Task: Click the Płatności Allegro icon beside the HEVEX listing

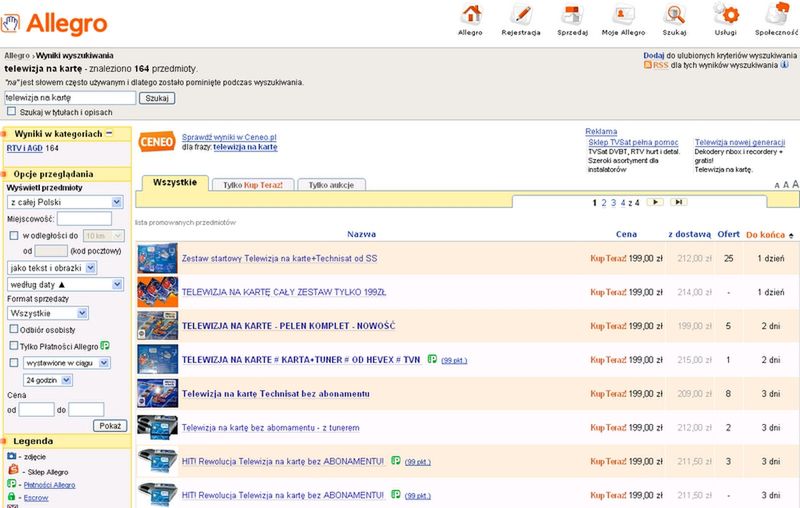Action: [x=432, y=359]
